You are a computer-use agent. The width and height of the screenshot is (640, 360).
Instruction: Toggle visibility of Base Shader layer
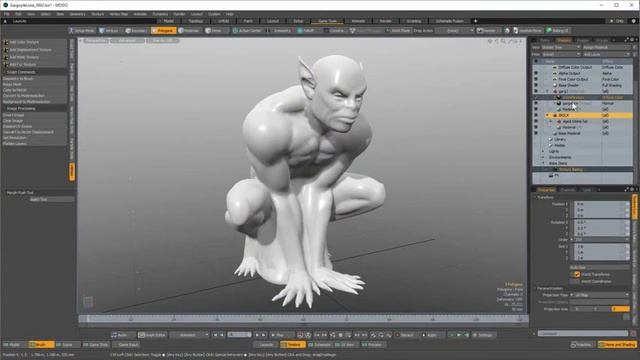536,85
